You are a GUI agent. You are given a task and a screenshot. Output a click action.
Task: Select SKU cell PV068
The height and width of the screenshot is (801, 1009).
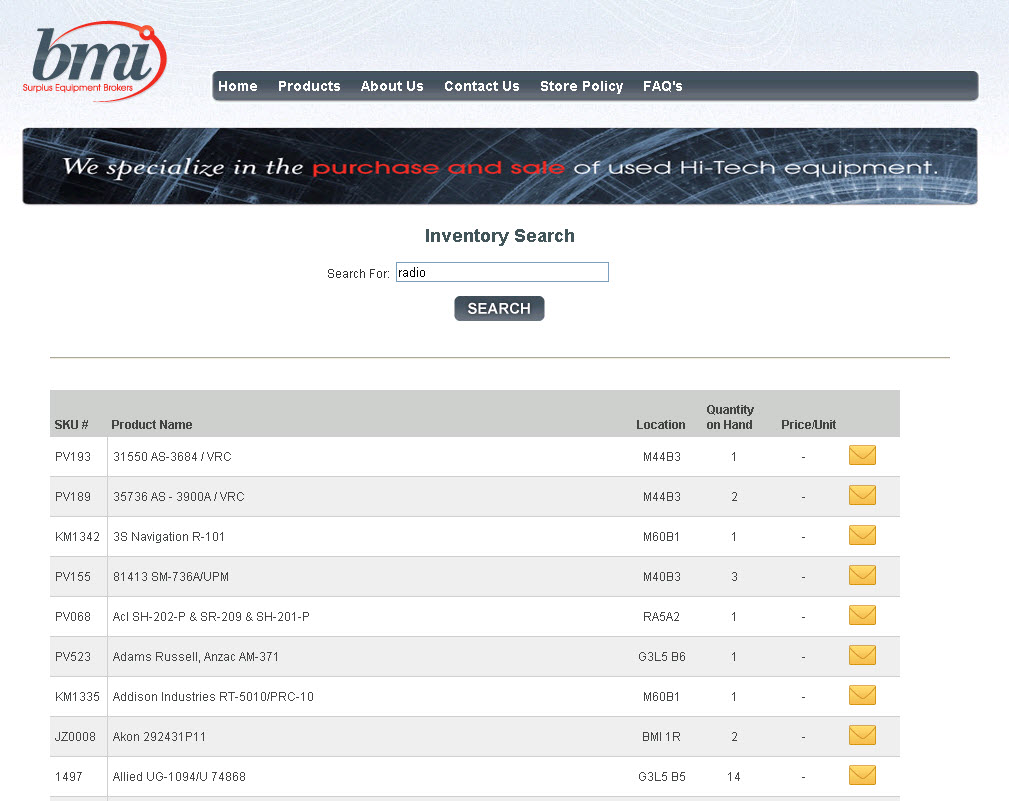tap(73, 616)
